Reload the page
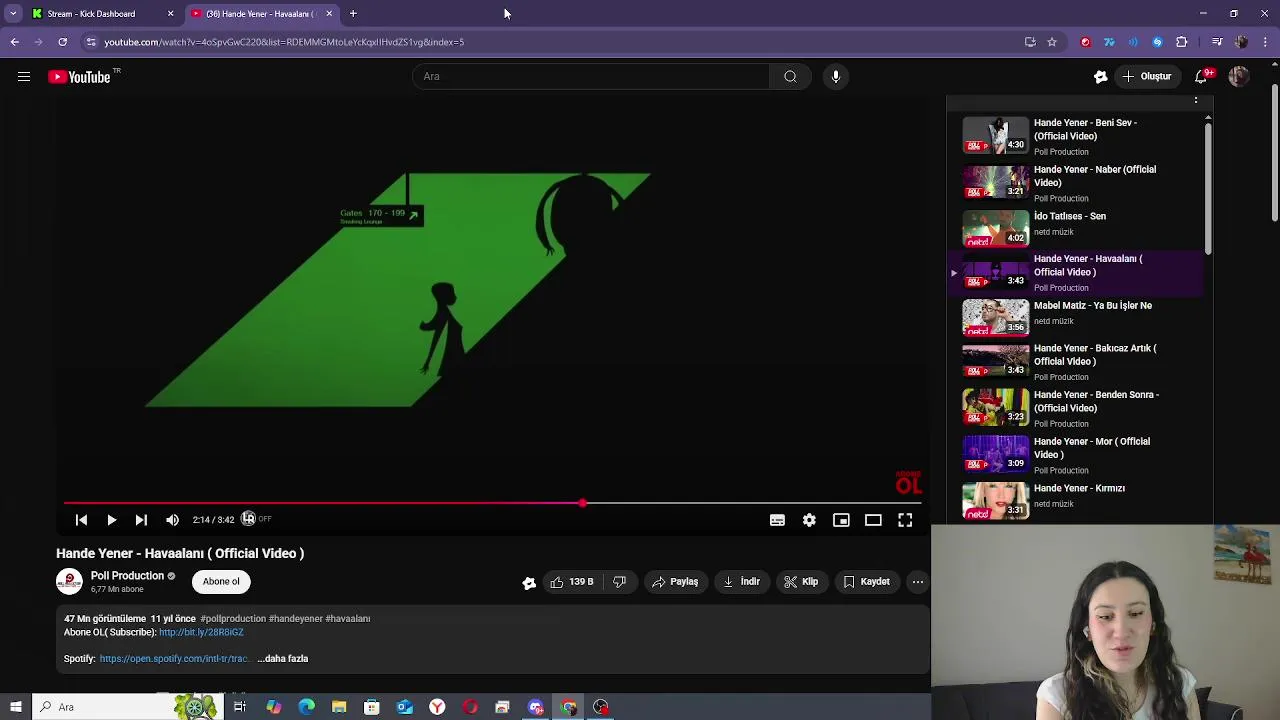 tap(62, 42)
